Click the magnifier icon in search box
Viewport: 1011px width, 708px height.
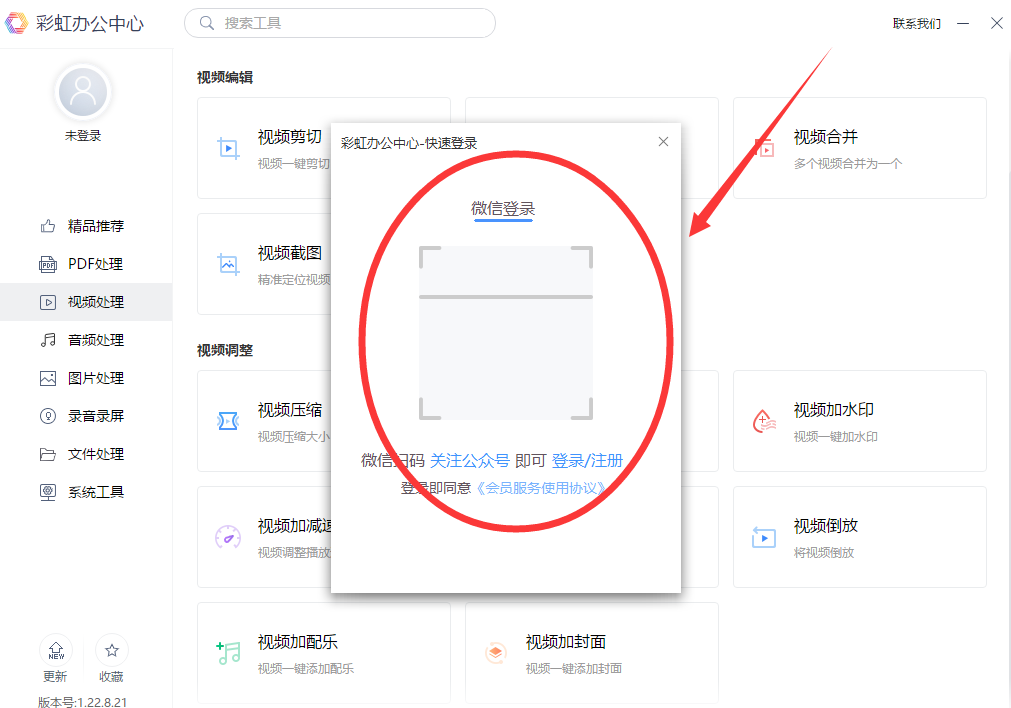tap(206, 23)
